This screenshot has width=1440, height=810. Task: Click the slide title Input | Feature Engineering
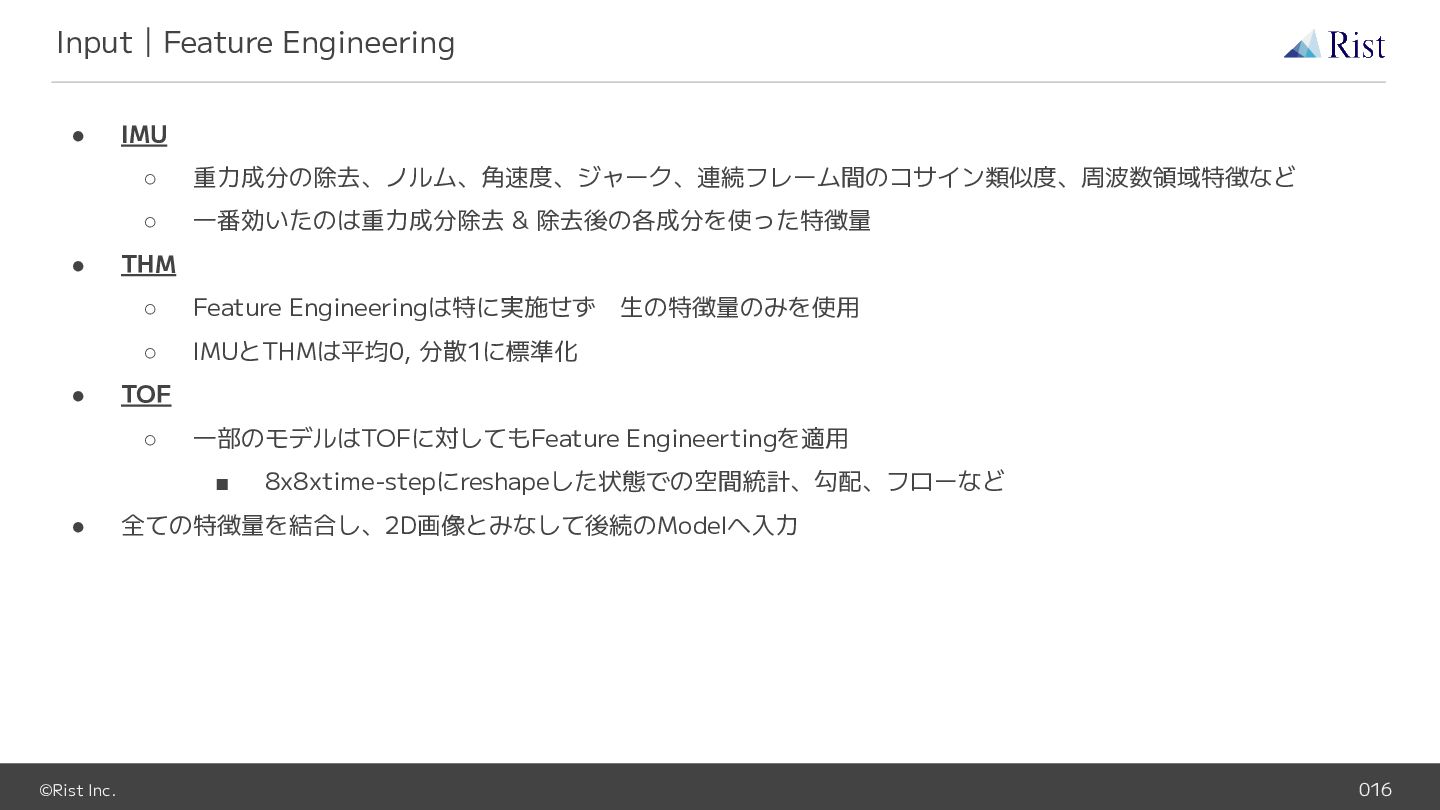coord(256,42)
